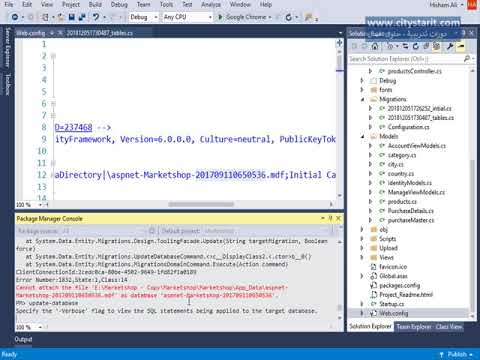Select purchaseMaster.cs in Models
The width and height of the screenshot is (480, 360).
pos(411,220)
